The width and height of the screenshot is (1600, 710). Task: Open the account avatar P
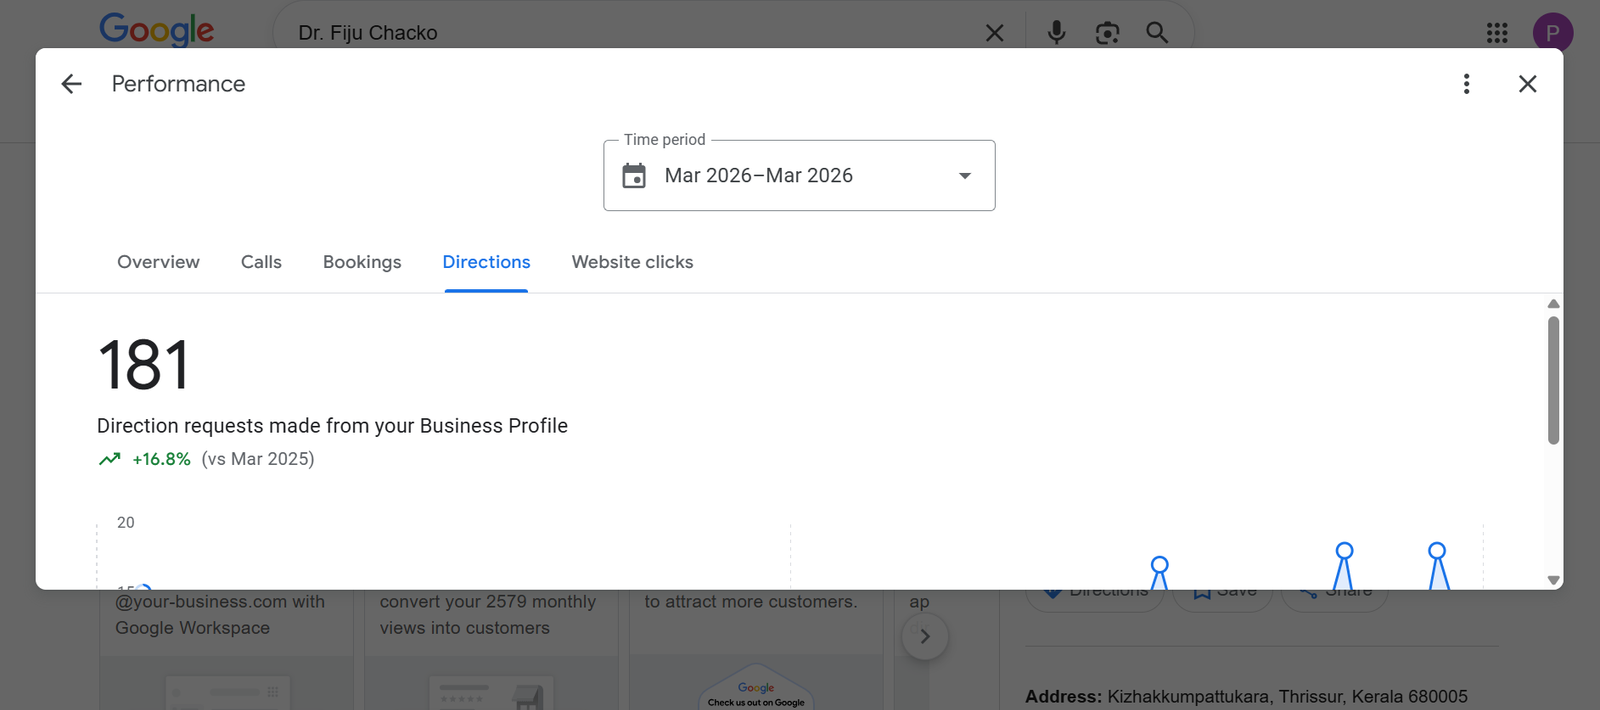[x=1552, y=33]
